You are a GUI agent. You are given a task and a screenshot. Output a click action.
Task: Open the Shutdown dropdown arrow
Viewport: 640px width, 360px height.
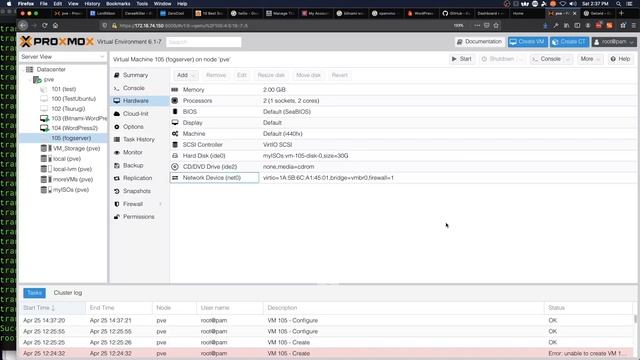521,60
